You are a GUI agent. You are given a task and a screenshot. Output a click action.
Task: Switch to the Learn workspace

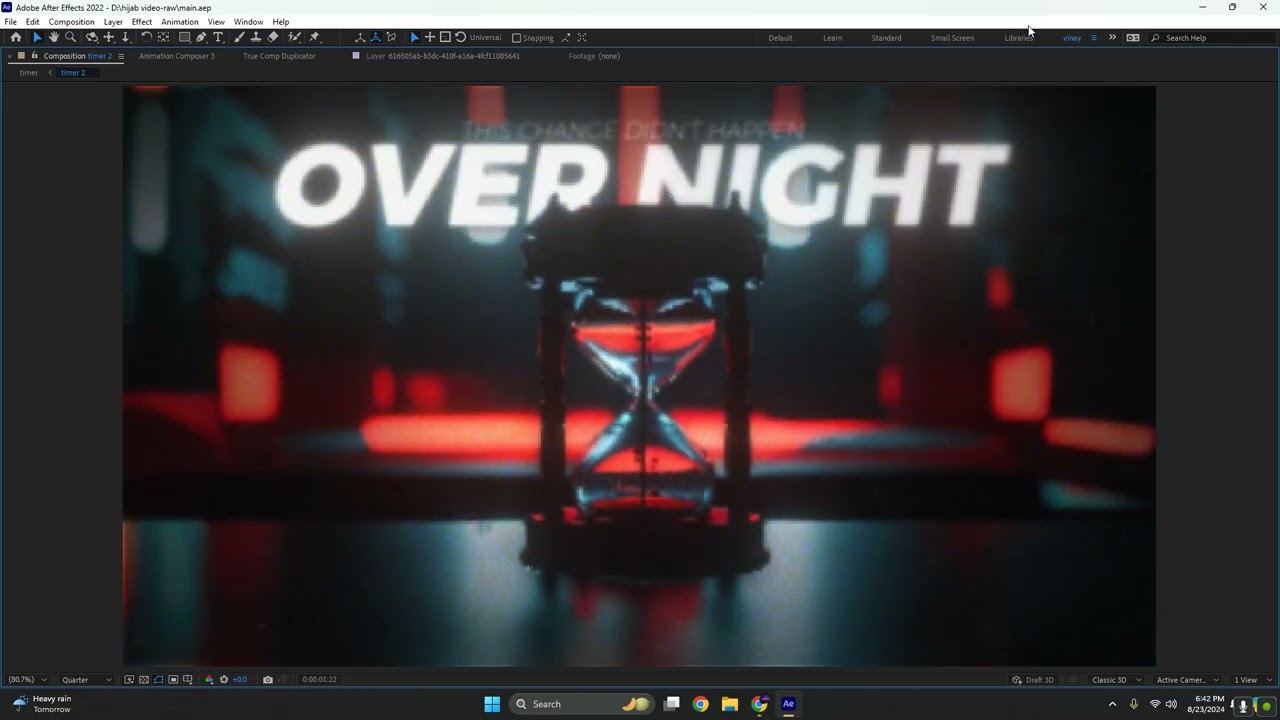click(x=832, y=38)
